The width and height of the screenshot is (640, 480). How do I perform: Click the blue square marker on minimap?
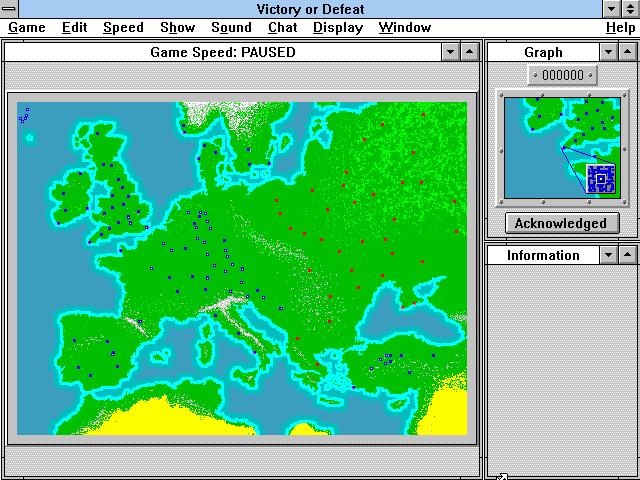[600, 179]
